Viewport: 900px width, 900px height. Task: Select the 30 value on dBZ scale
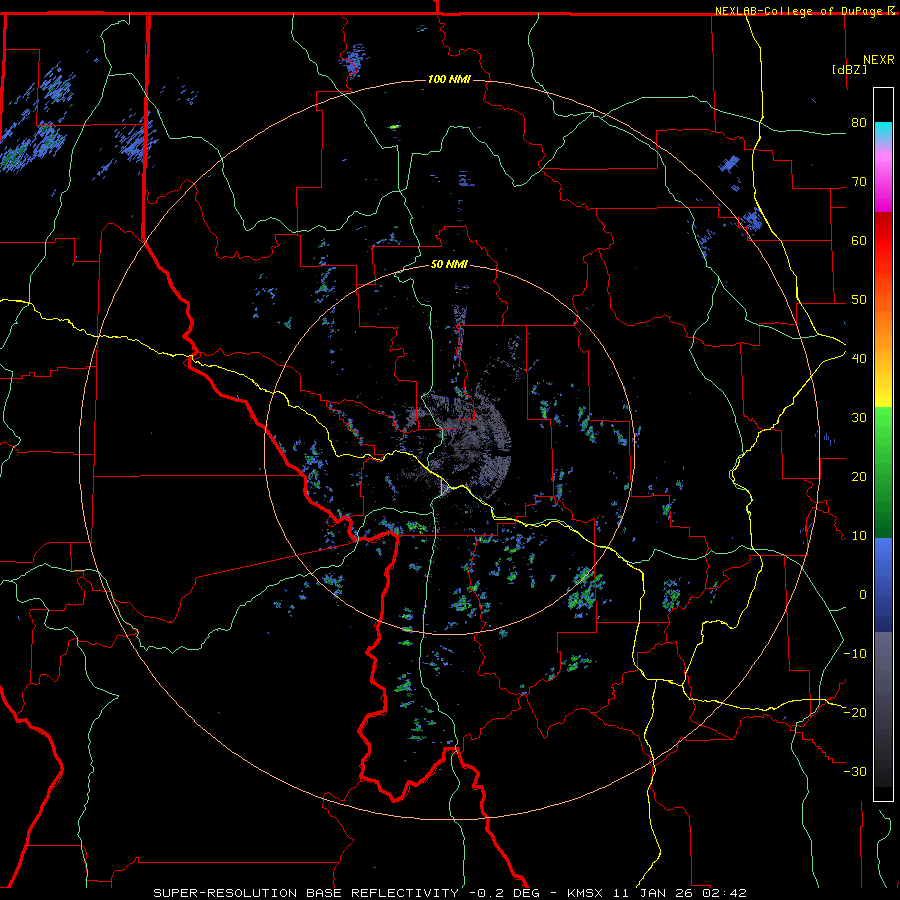pos(859,418)
